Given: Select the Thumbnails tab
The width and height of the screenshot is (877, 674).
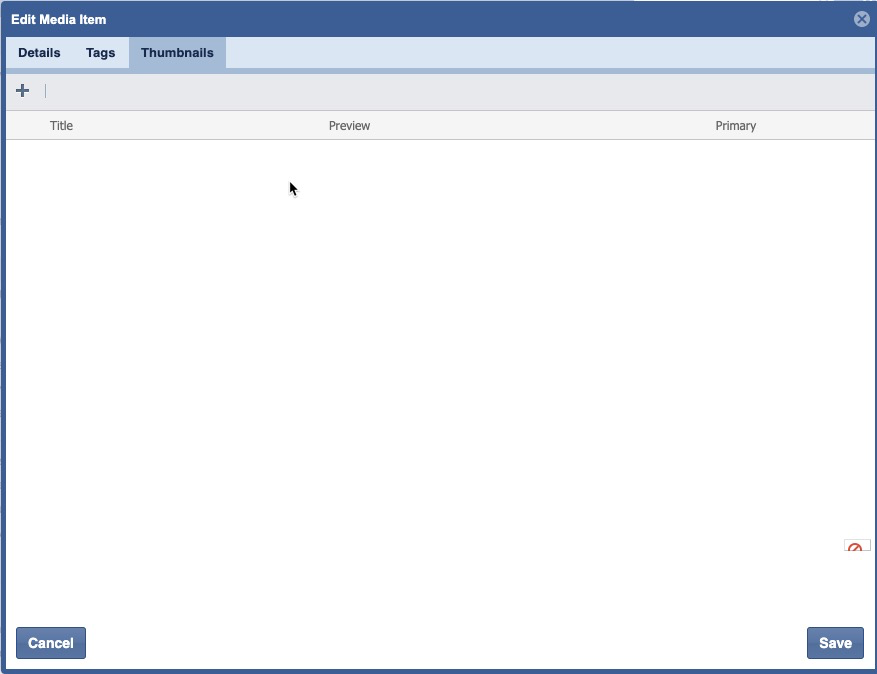Looking at the screenshot, I should pos(177,53).
